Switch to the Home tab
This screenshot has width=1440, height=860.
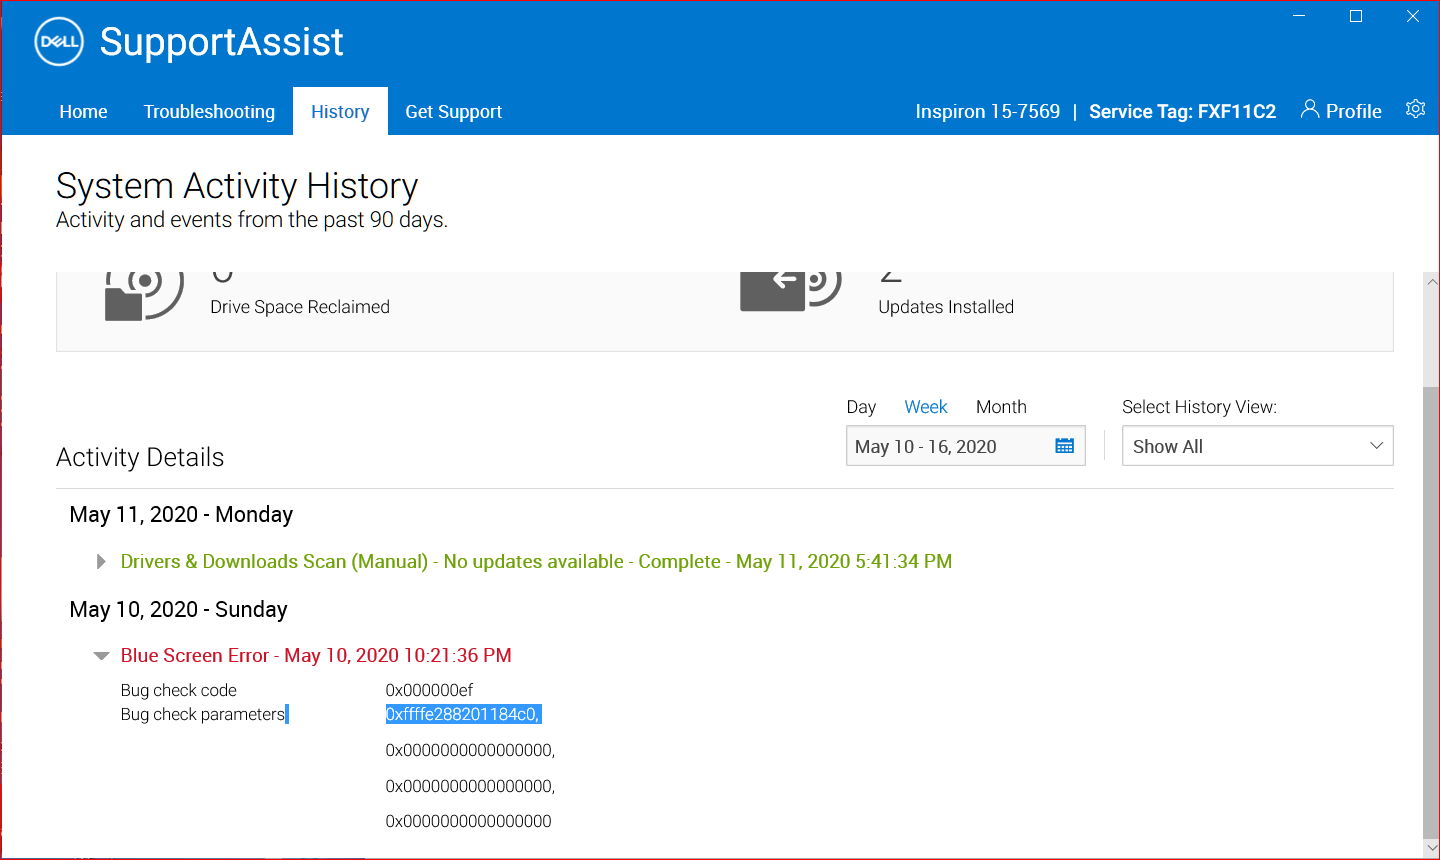[x=83, y=112]
